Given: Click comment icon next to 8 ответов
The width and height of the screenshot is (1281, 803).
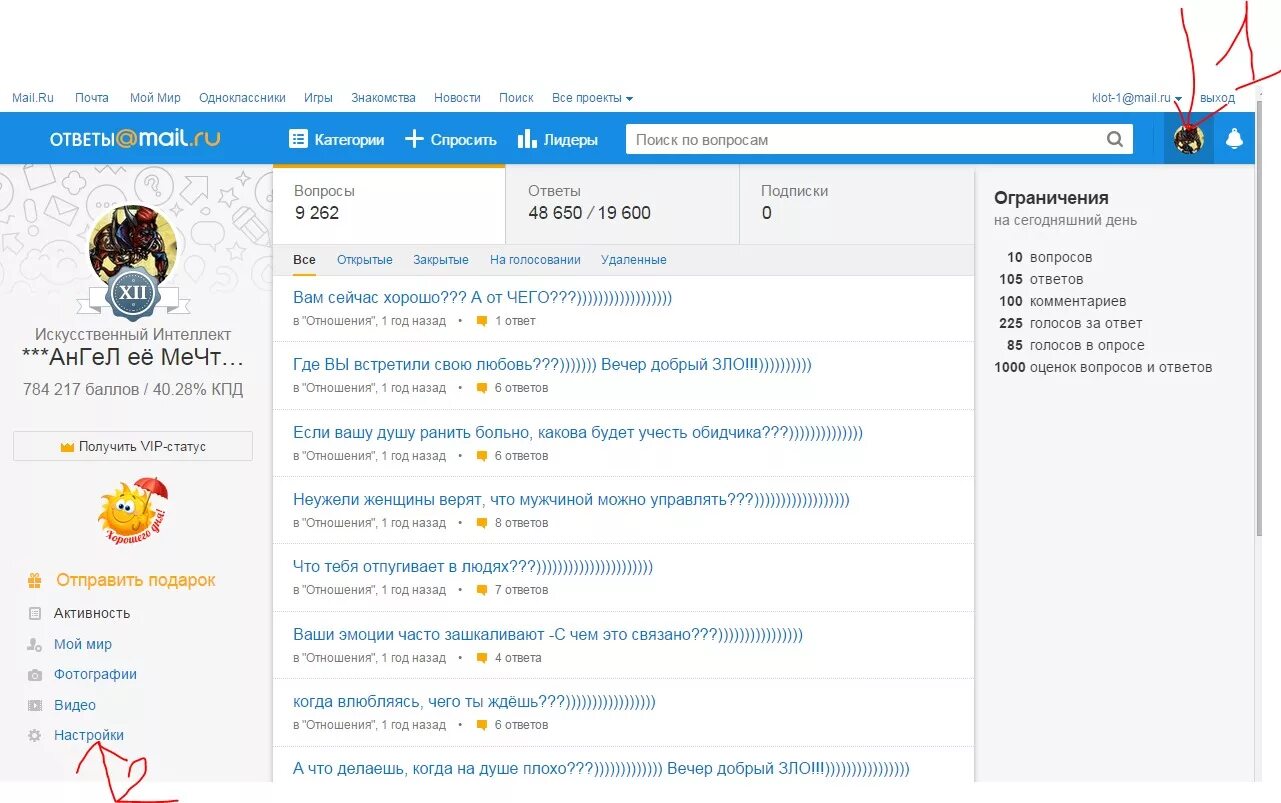Looking at the screenshot, I should point(481,523).
